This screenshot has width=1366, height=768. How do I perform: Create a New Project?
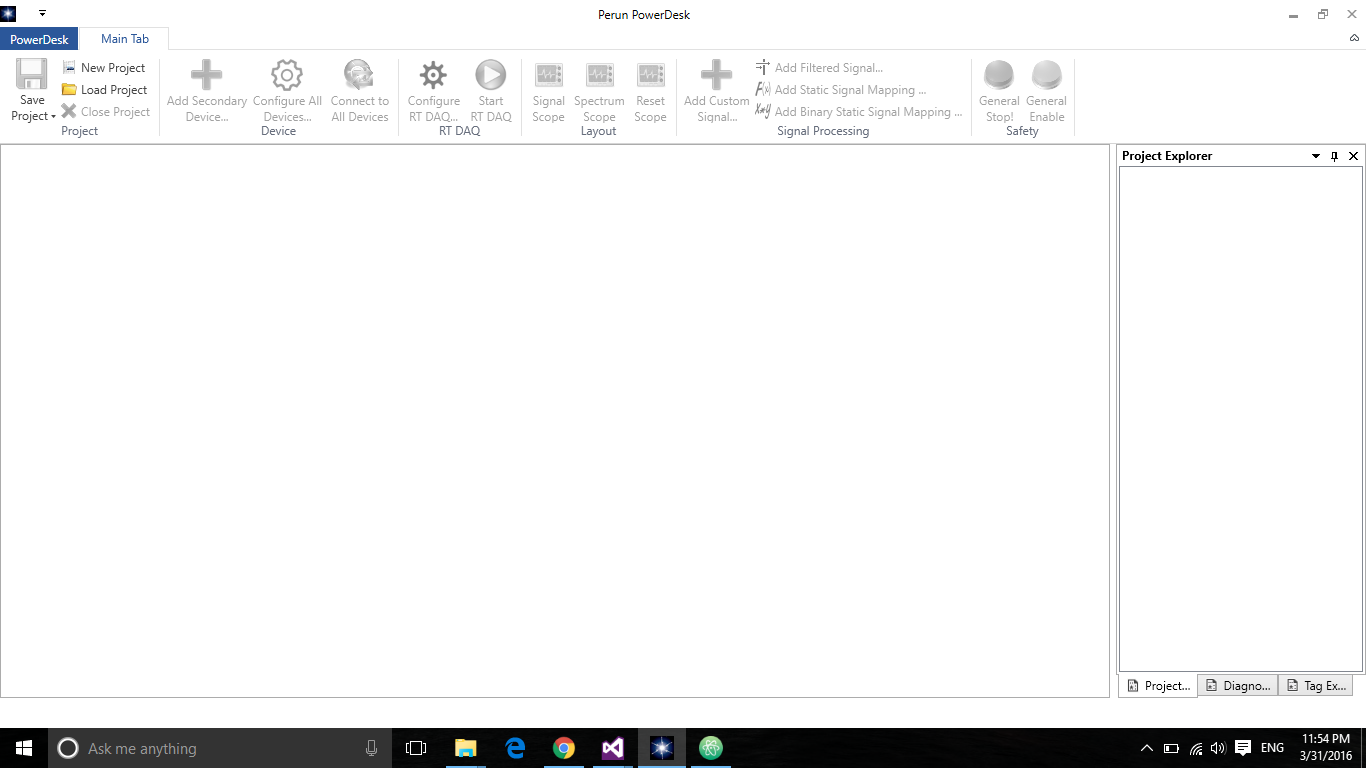tap(104, 68)
